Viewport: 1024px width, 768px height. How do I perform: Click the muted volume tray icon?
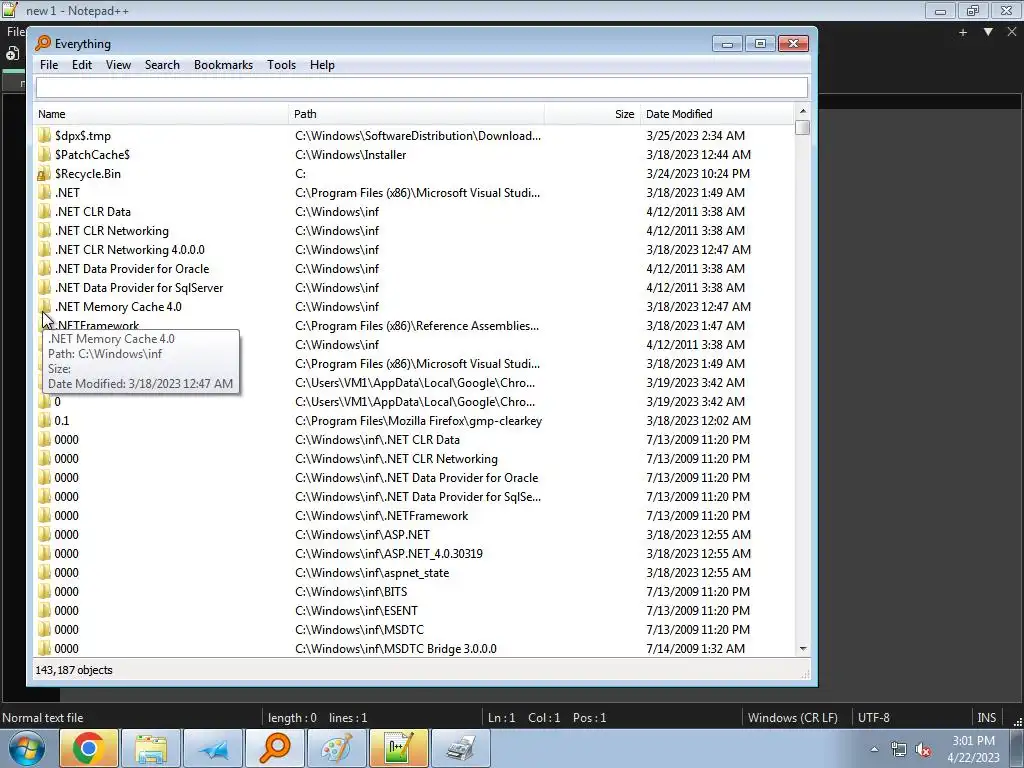pos(923,750)
